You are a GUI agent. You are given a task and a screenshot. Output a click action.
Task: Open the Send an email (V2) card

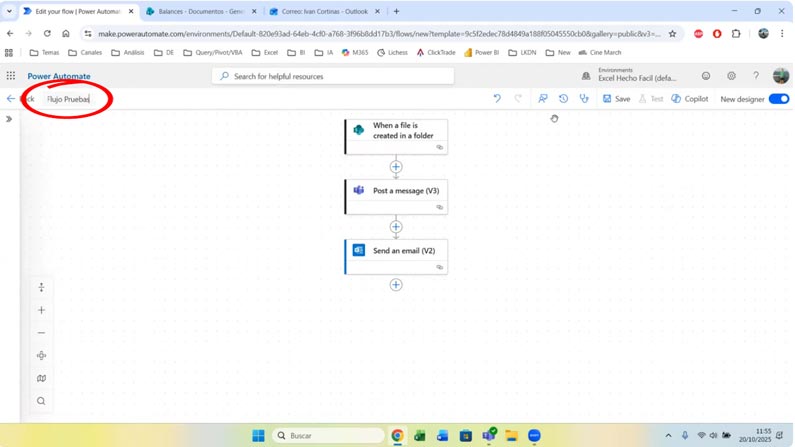pyautogui.click(x=396, y=256)
